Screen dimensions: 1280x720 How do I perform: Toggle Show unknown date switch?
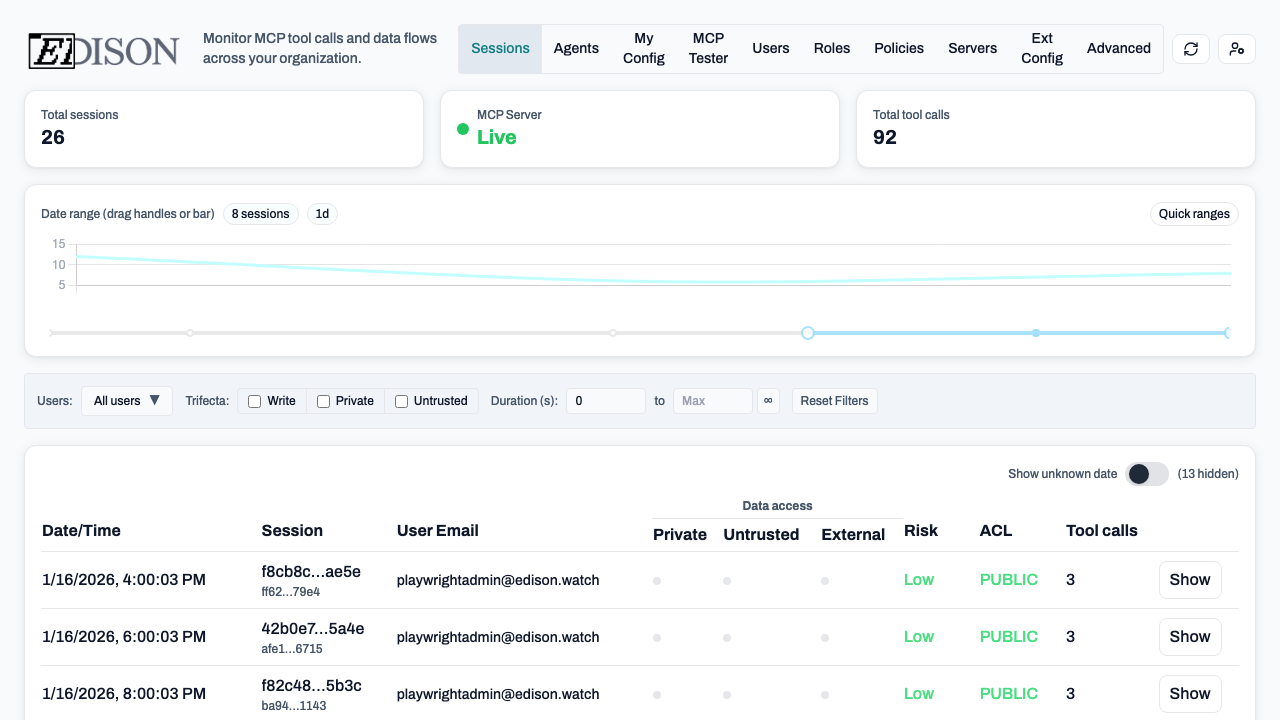click(x=1147, y=474)
